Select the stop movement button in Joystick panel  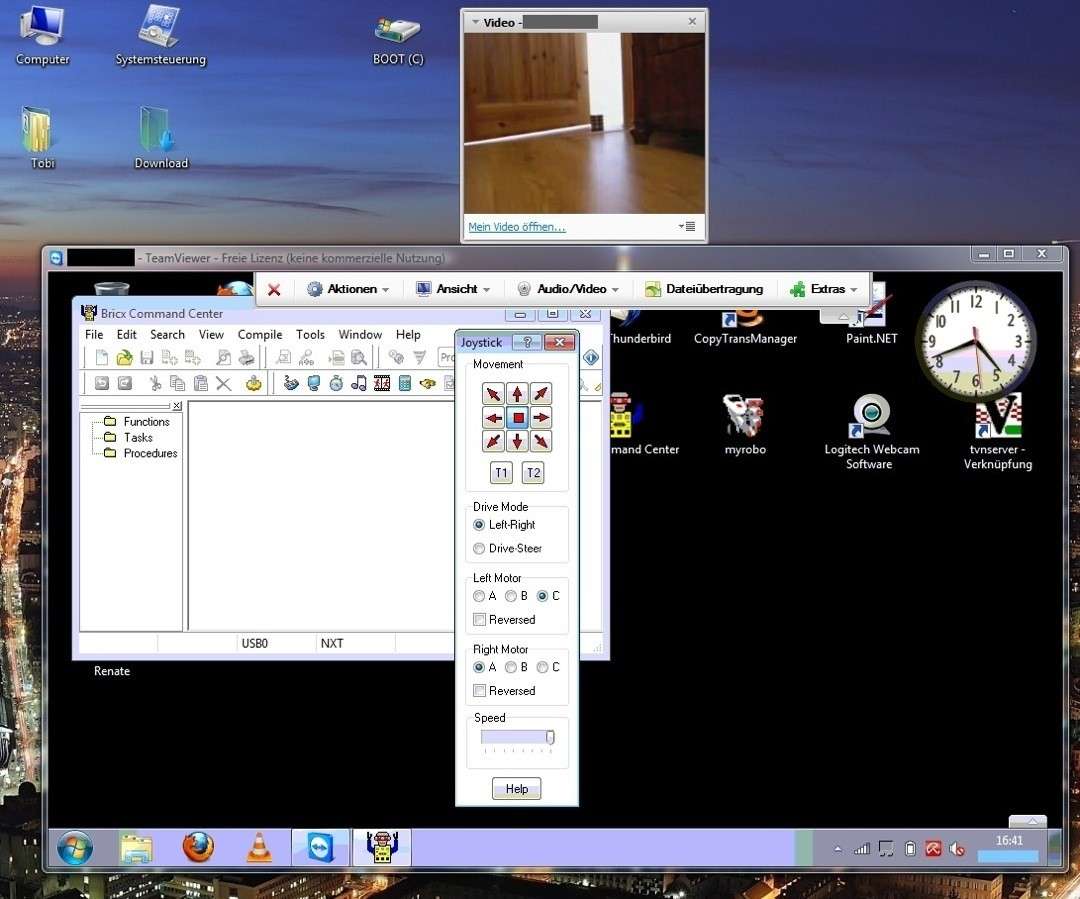516,417
